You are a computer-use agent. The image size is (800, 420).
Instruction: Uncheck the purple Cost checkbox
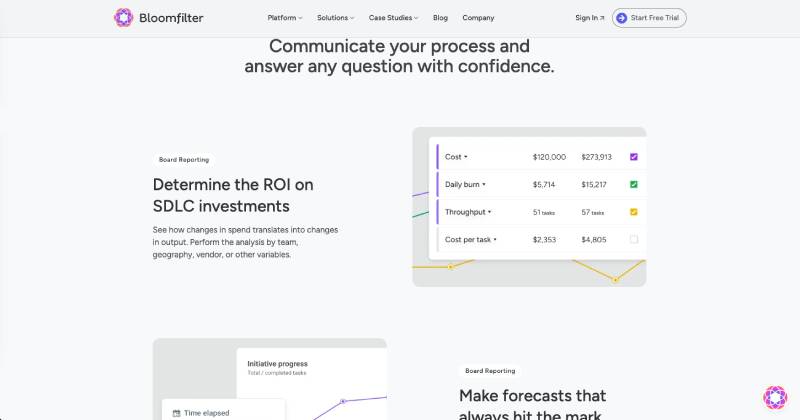pyautogui.click(x=633, y=157)
